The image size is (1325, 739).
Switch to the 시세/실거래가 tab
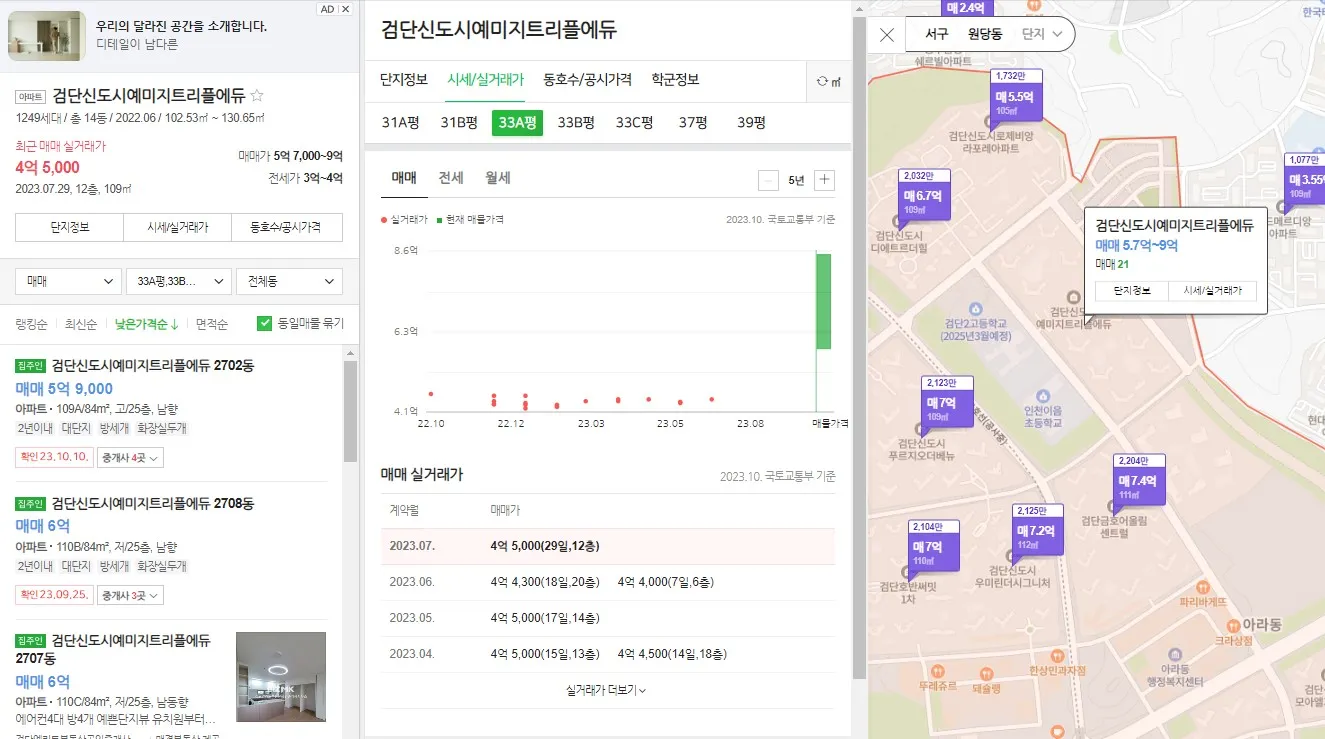(x=486, y=80)
